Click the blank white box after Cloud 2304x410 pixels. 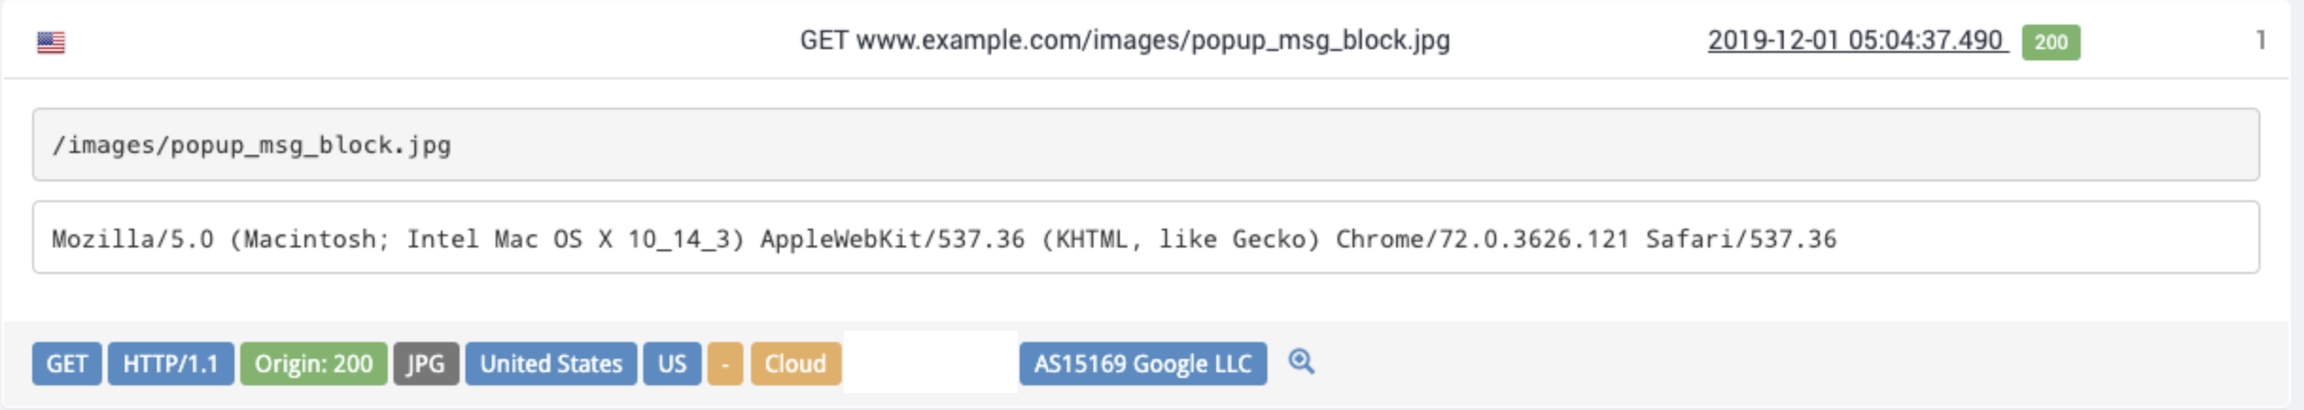[930, 362]
